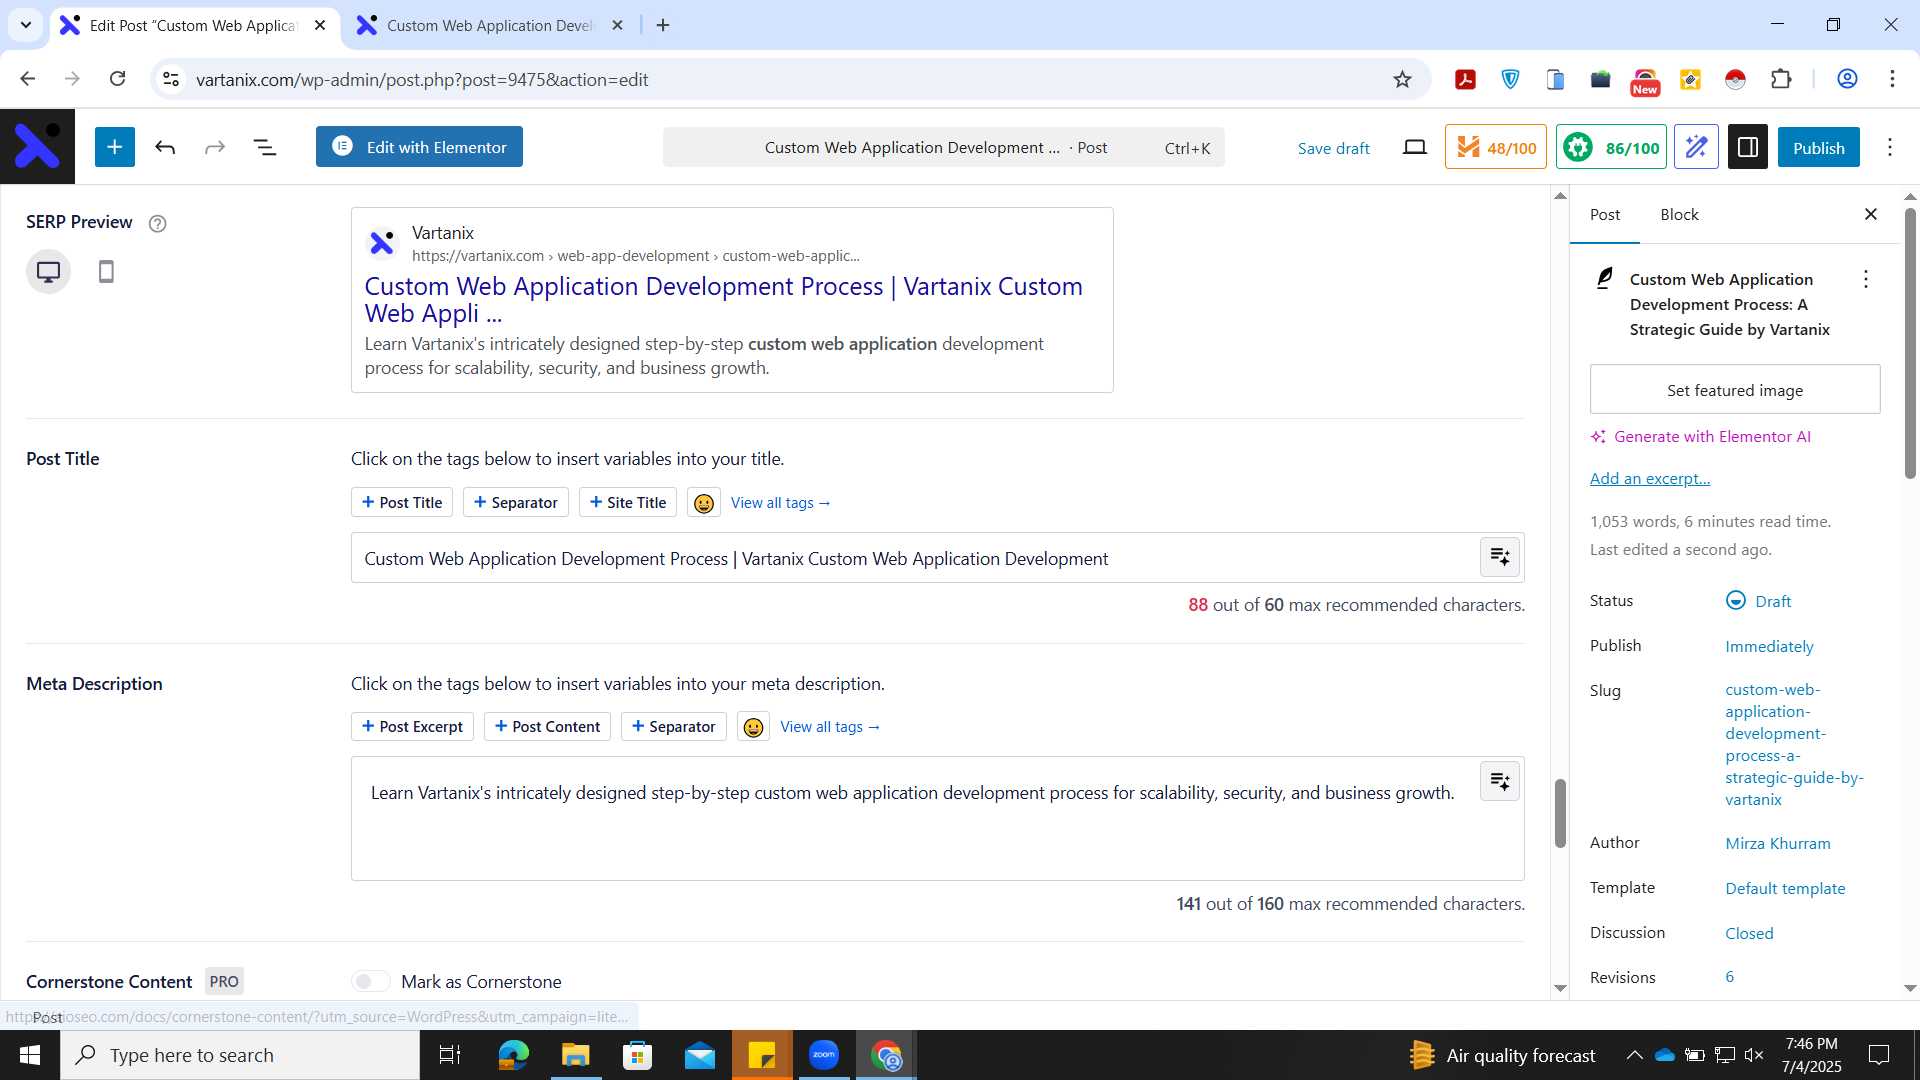Open Windows Start menu
Viewport: 1920px width, 1080px height.
tap(30, 1055)
